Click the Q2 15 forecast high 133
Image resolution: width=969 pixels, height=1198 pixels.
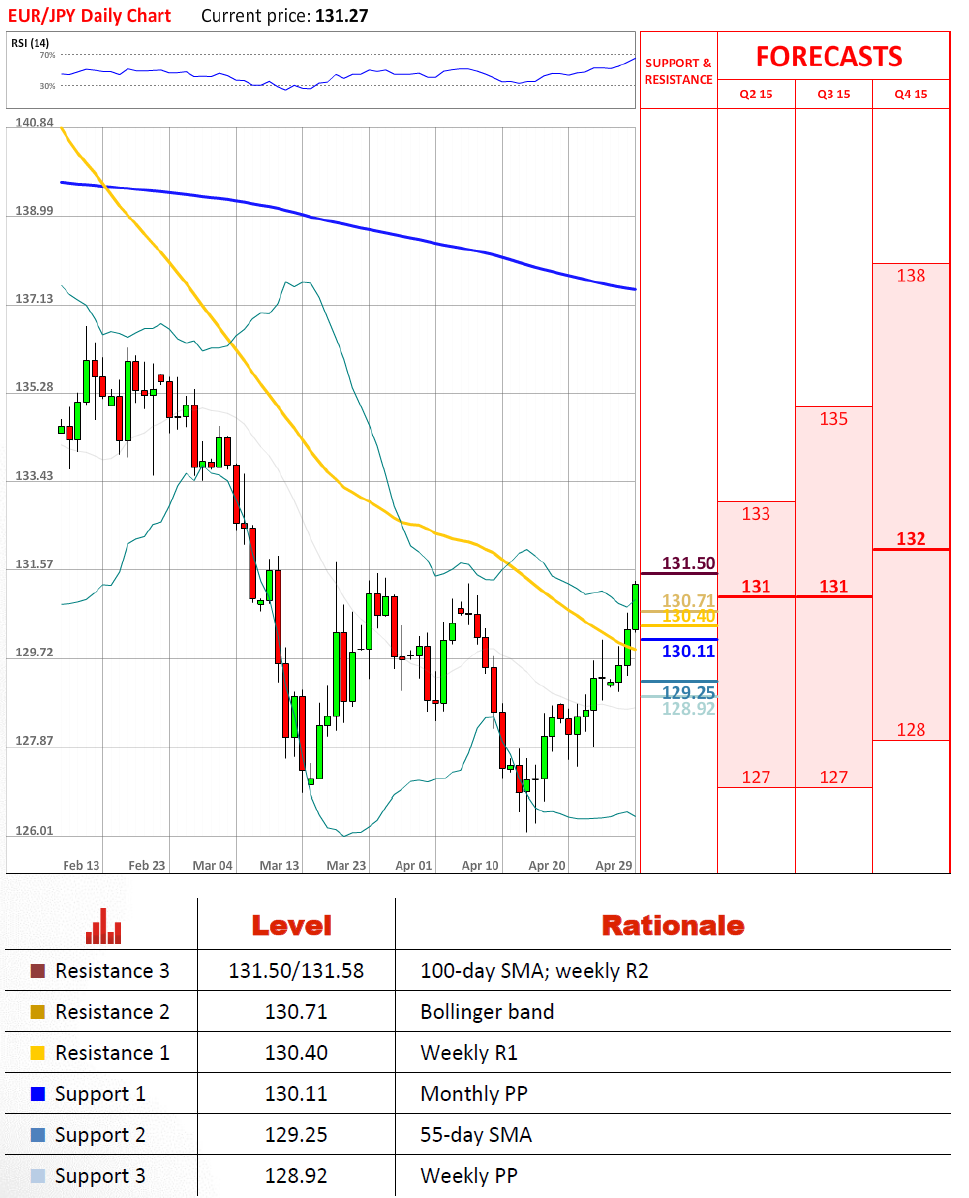pos(756,513)
